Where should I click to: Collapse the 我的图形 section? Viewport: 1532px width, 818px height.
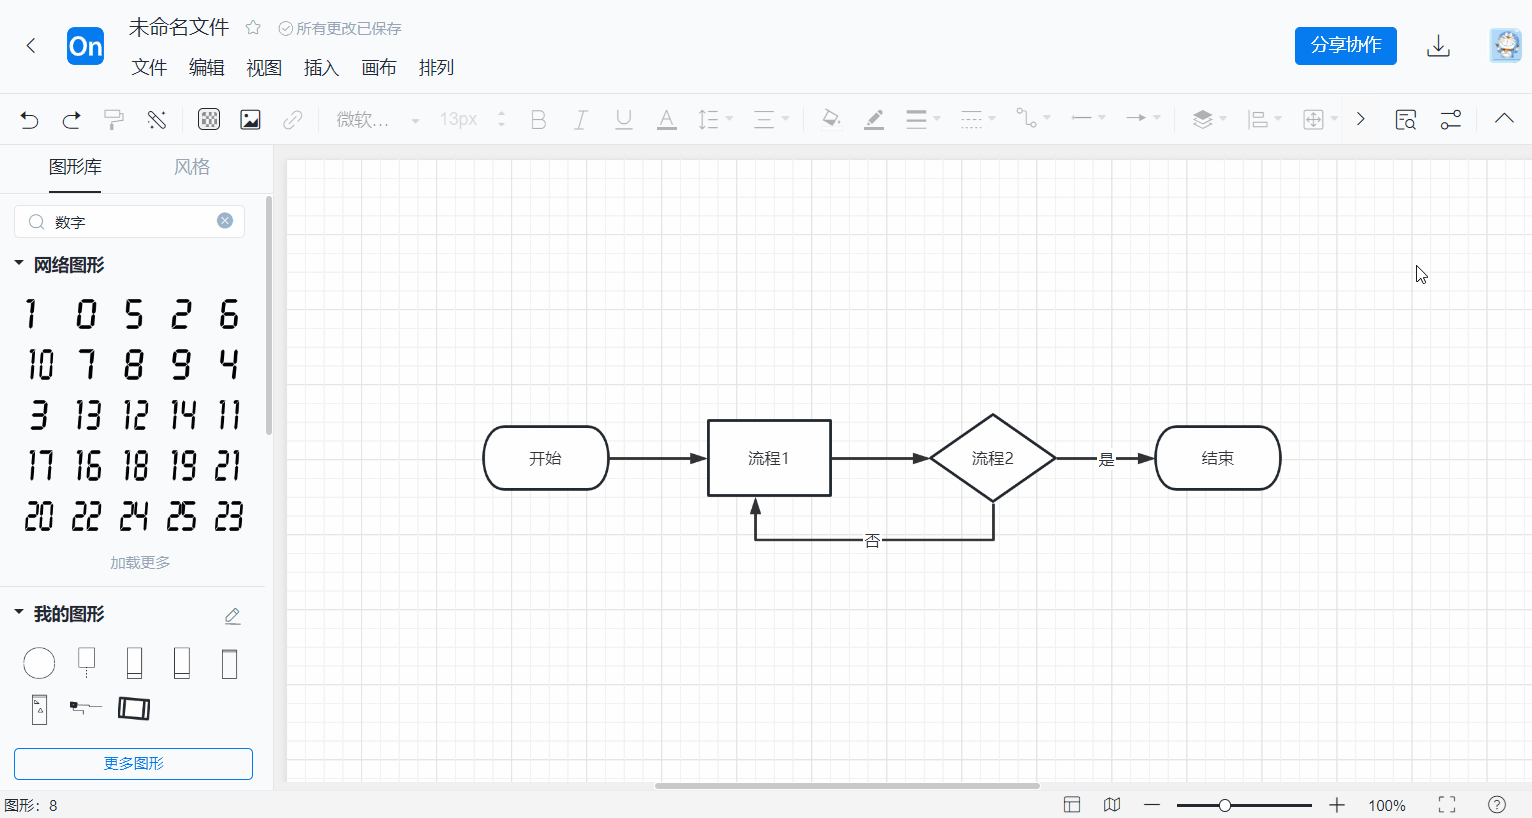coord(19,613)
